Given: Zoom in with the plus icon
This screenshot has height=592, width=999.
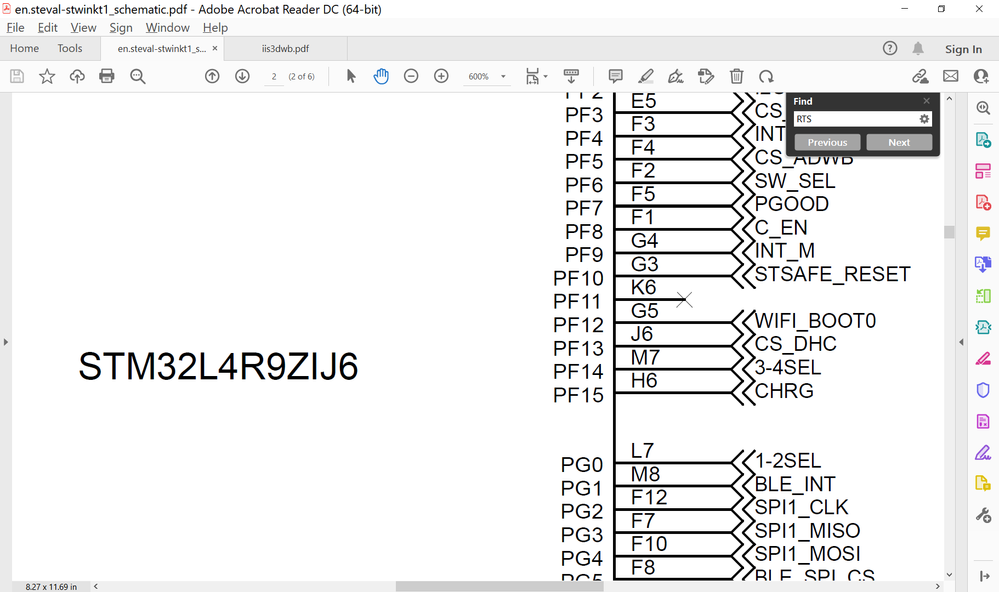Looking at the screenshot, I should point(441,76).
